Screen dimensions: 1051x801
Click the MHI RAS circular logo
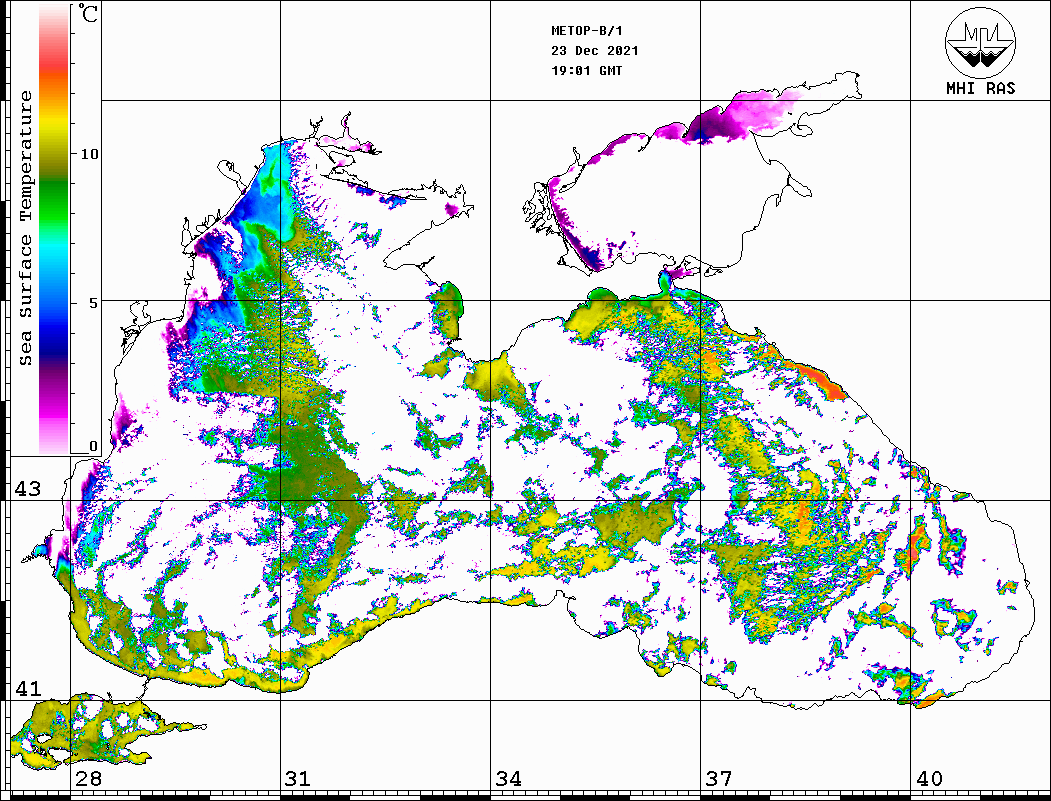point(980,42)
